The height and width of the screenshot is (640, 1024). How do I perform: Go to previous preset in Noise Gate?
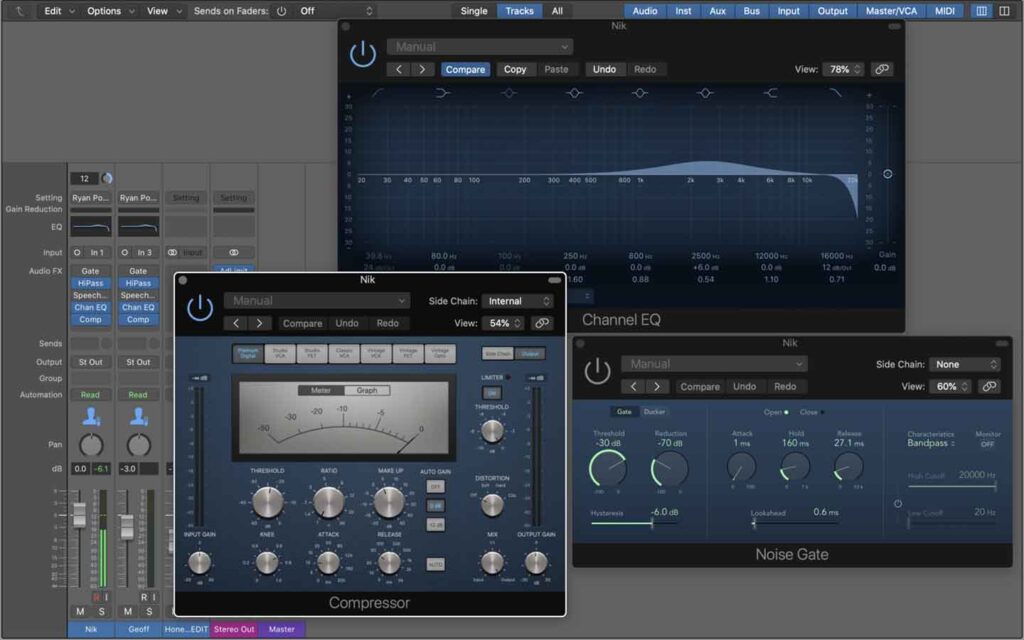click(633, 387)
